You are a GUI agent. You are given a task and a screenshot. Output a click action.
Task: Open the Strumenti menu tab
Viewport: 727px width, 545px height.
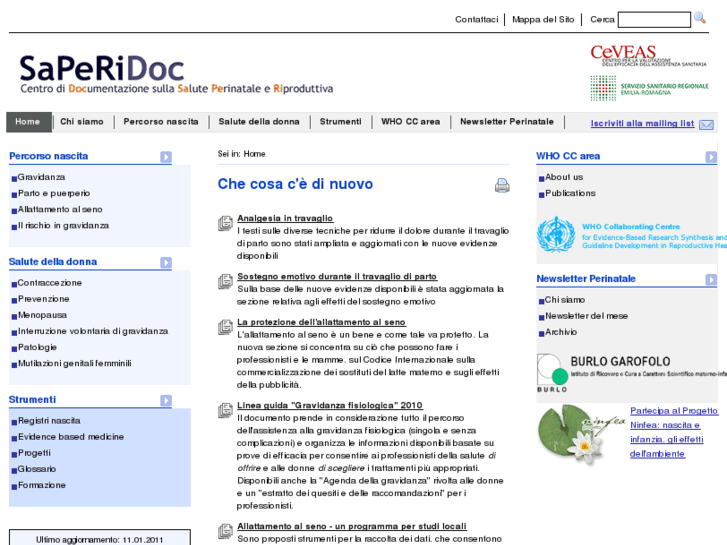point(340,122)
